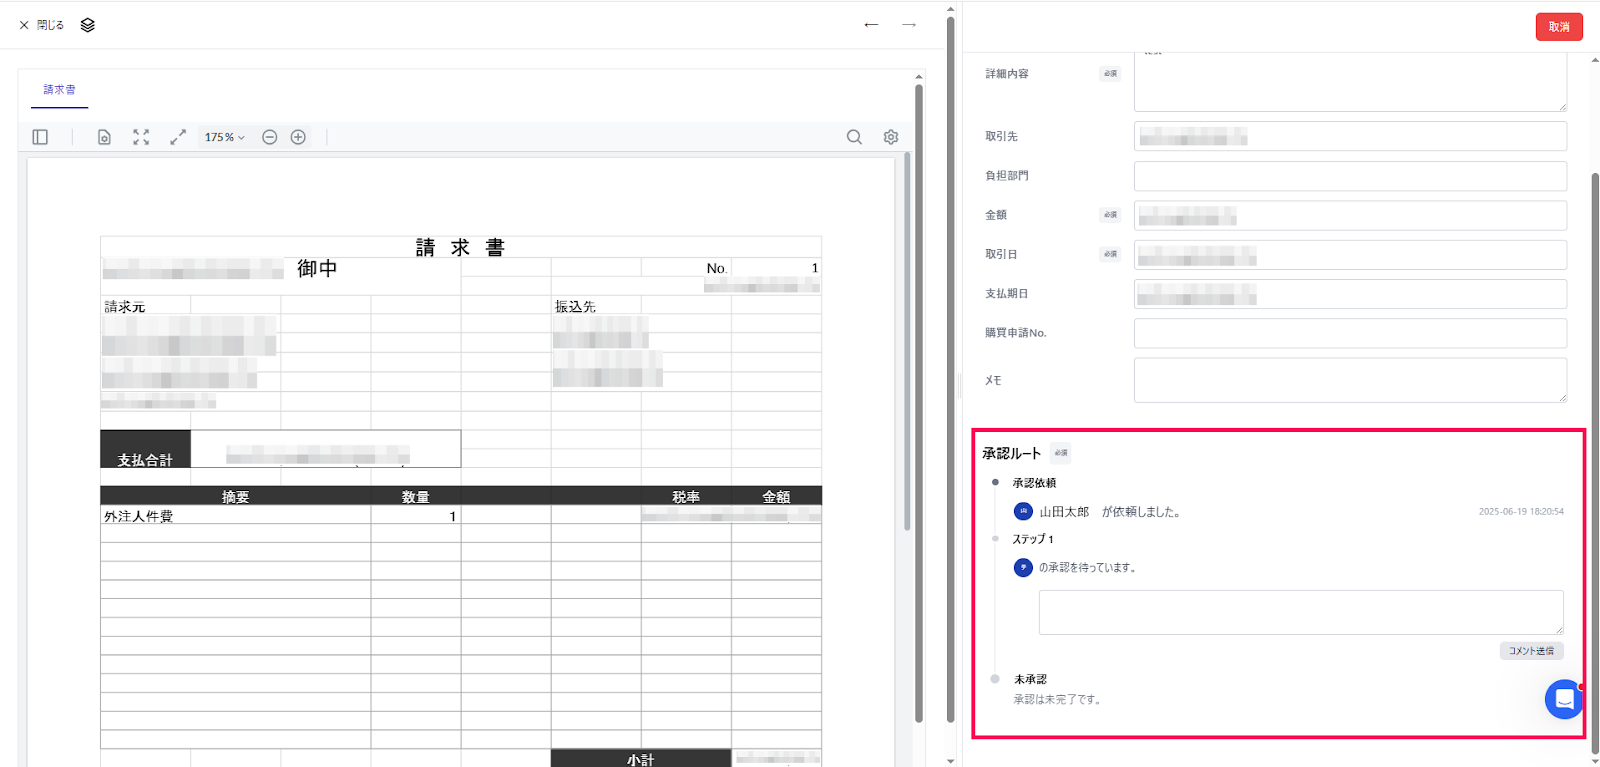Click the 摘要 column header
Image resolution: width=1600 pixels, height=767 pixels.
tap(235, 496)
